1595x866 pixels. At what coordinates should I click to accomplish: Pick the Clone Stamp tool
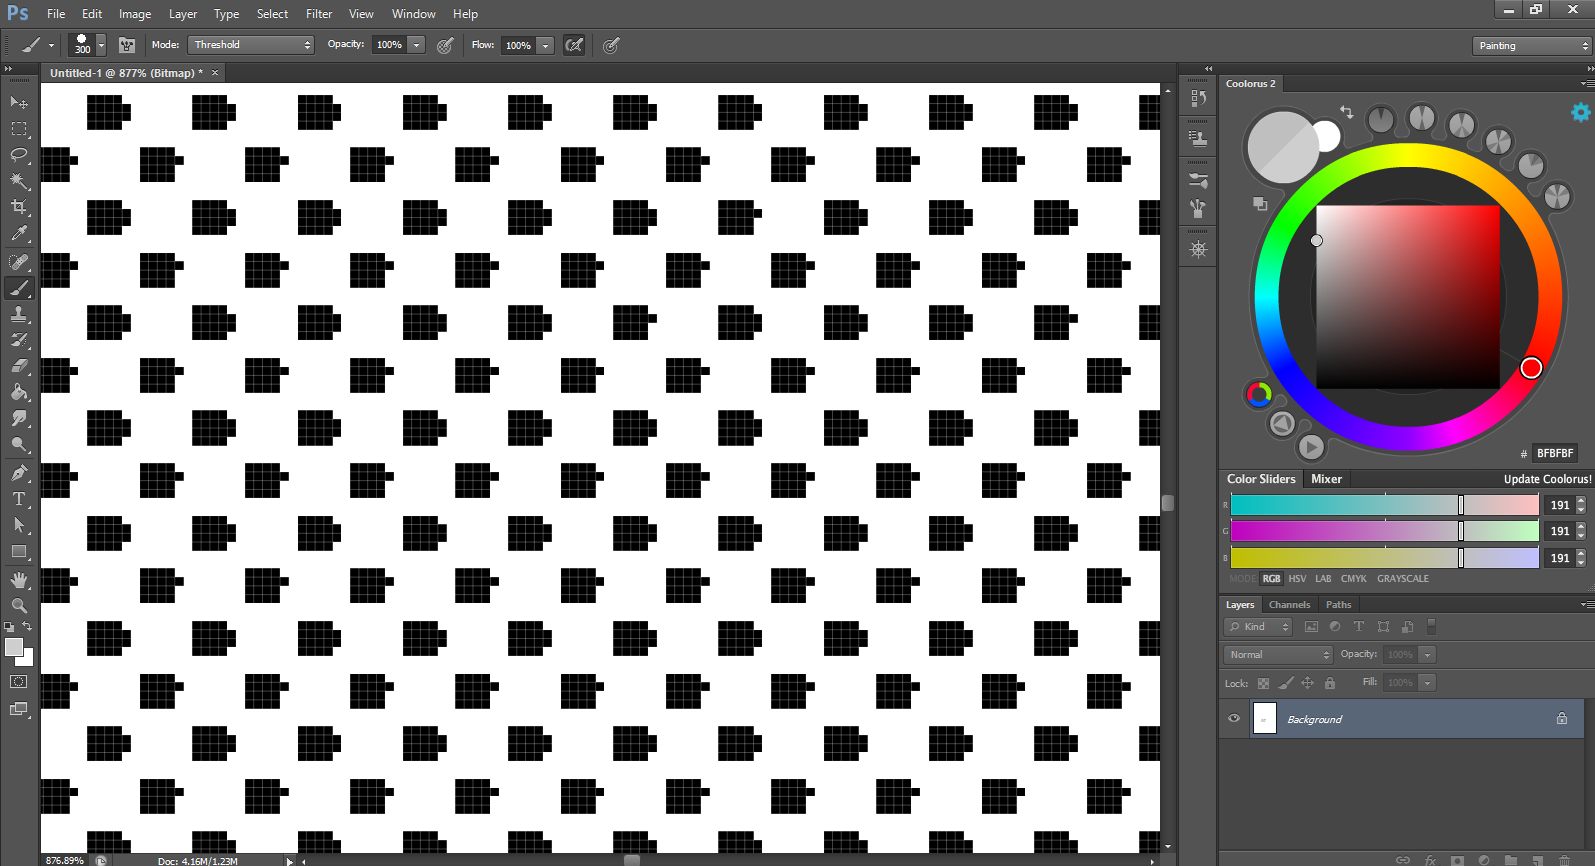19,314
